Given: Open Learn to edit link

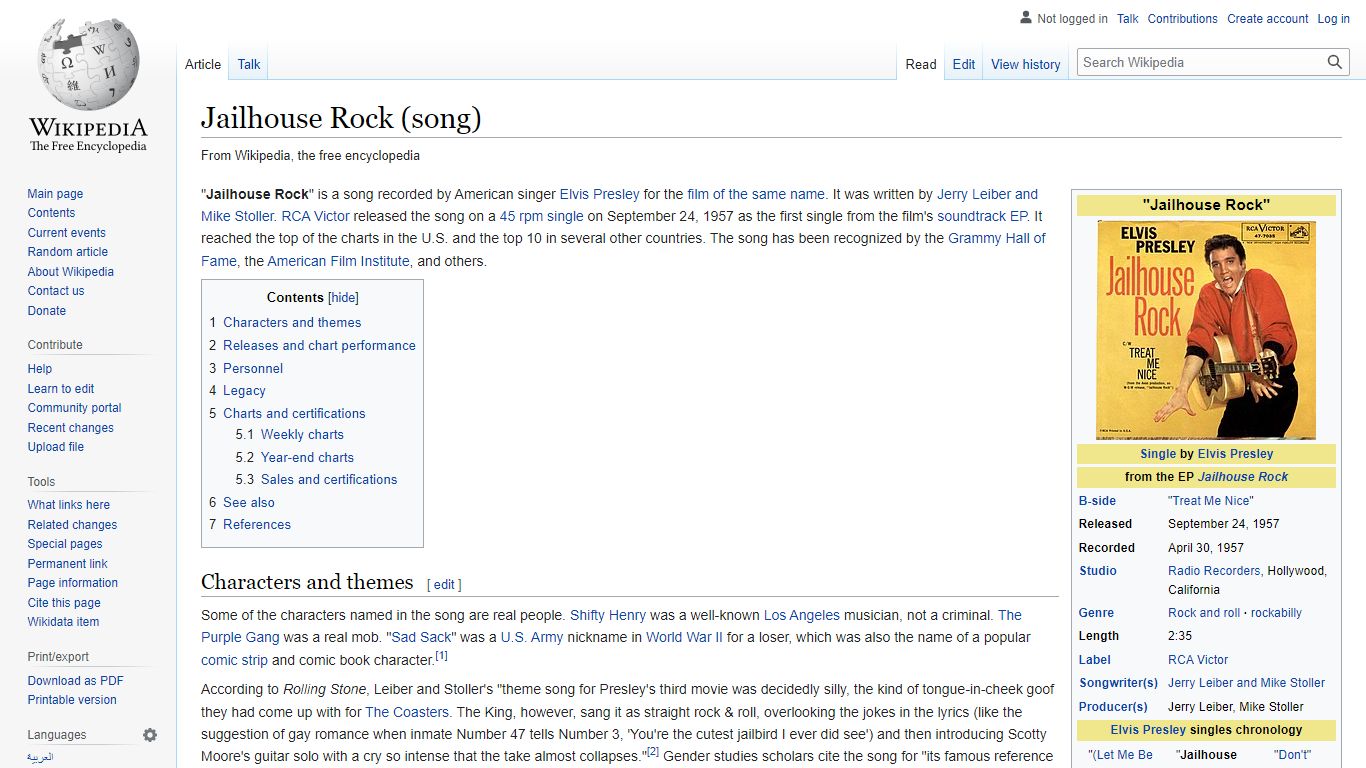Looking at the screenshot, I should (61, 389).
